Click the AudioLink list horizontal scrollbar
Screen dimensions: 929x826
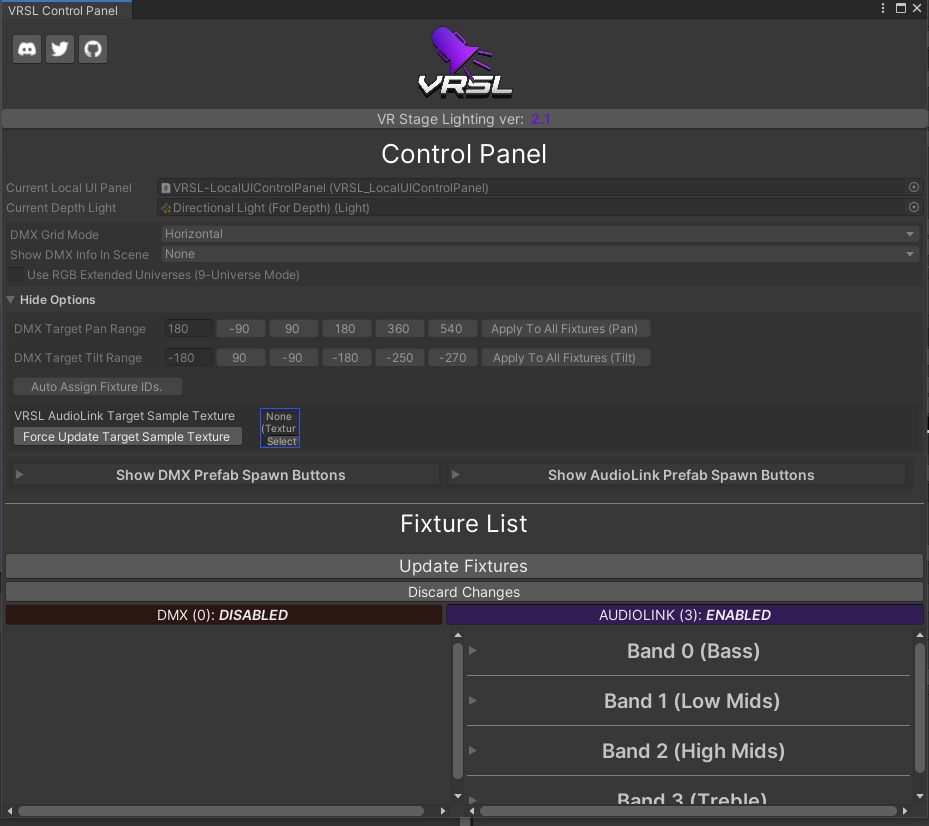(688, 811)
